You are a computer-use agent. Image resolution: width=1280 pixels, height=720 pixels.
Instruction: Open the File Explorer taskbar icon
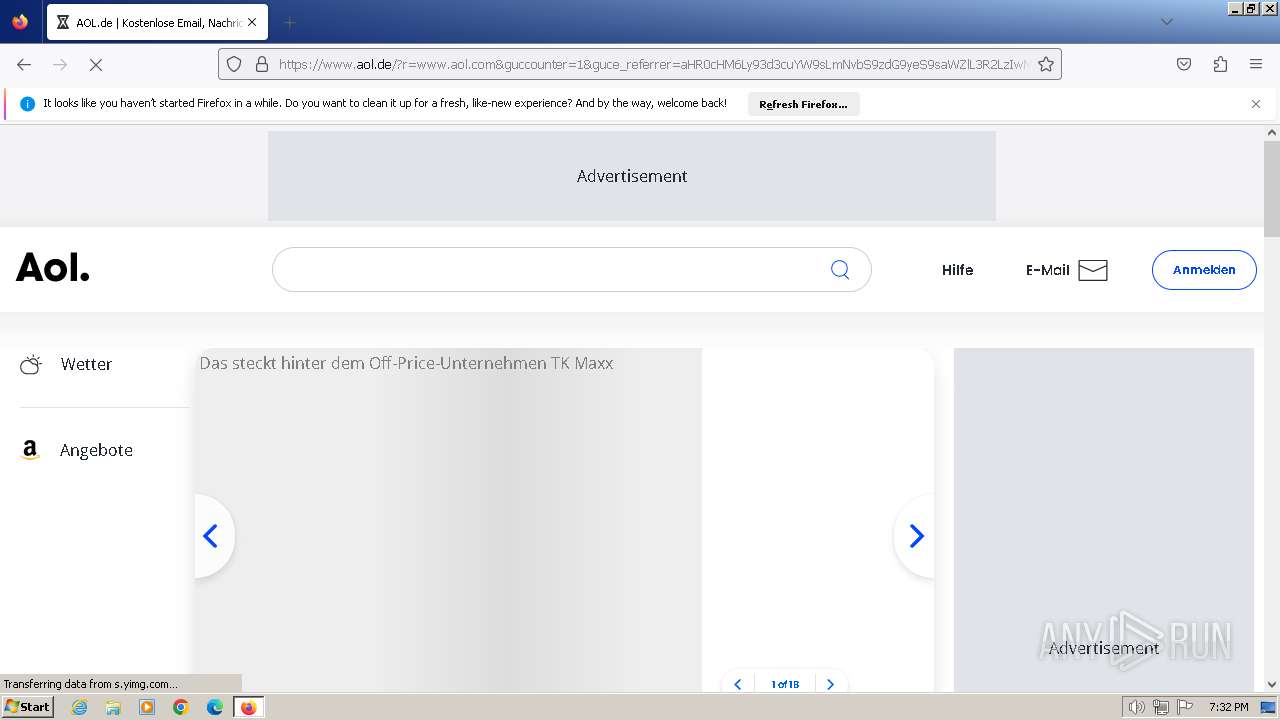point(113,707)
